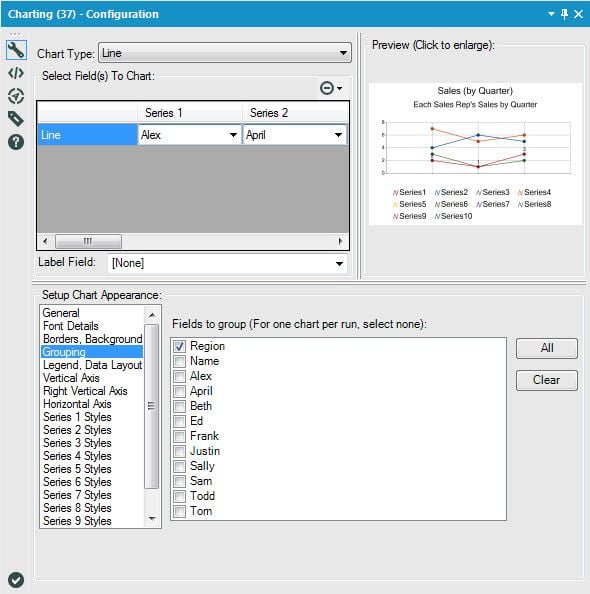The width and height of the screenshot is (590, 594).
Task: Open the Label Field dropdown
Action: click(227, 263)
